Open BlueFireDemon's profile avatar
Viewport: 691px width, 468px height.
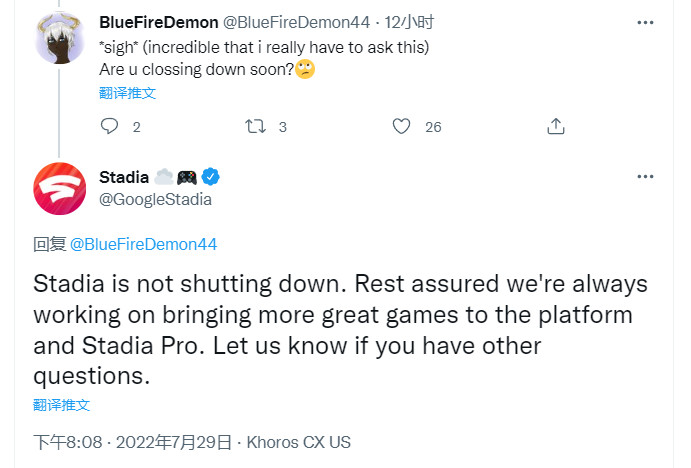59,38
